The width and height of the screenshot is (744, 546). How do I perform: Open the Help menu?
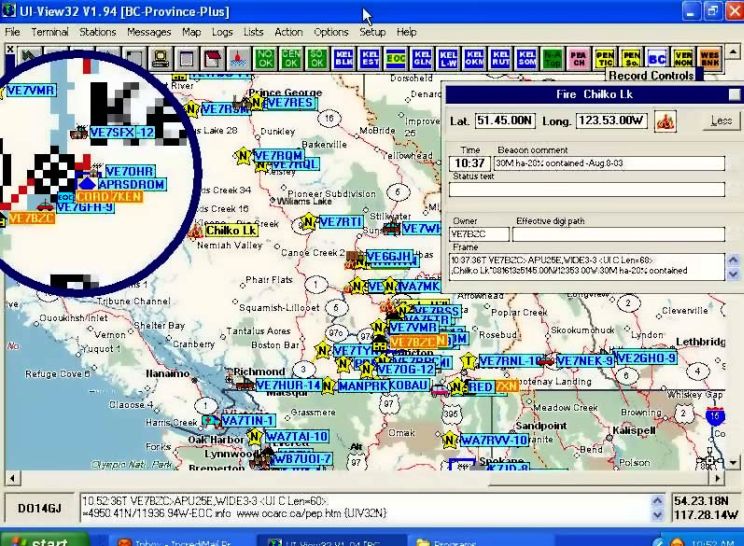[407, 32]
